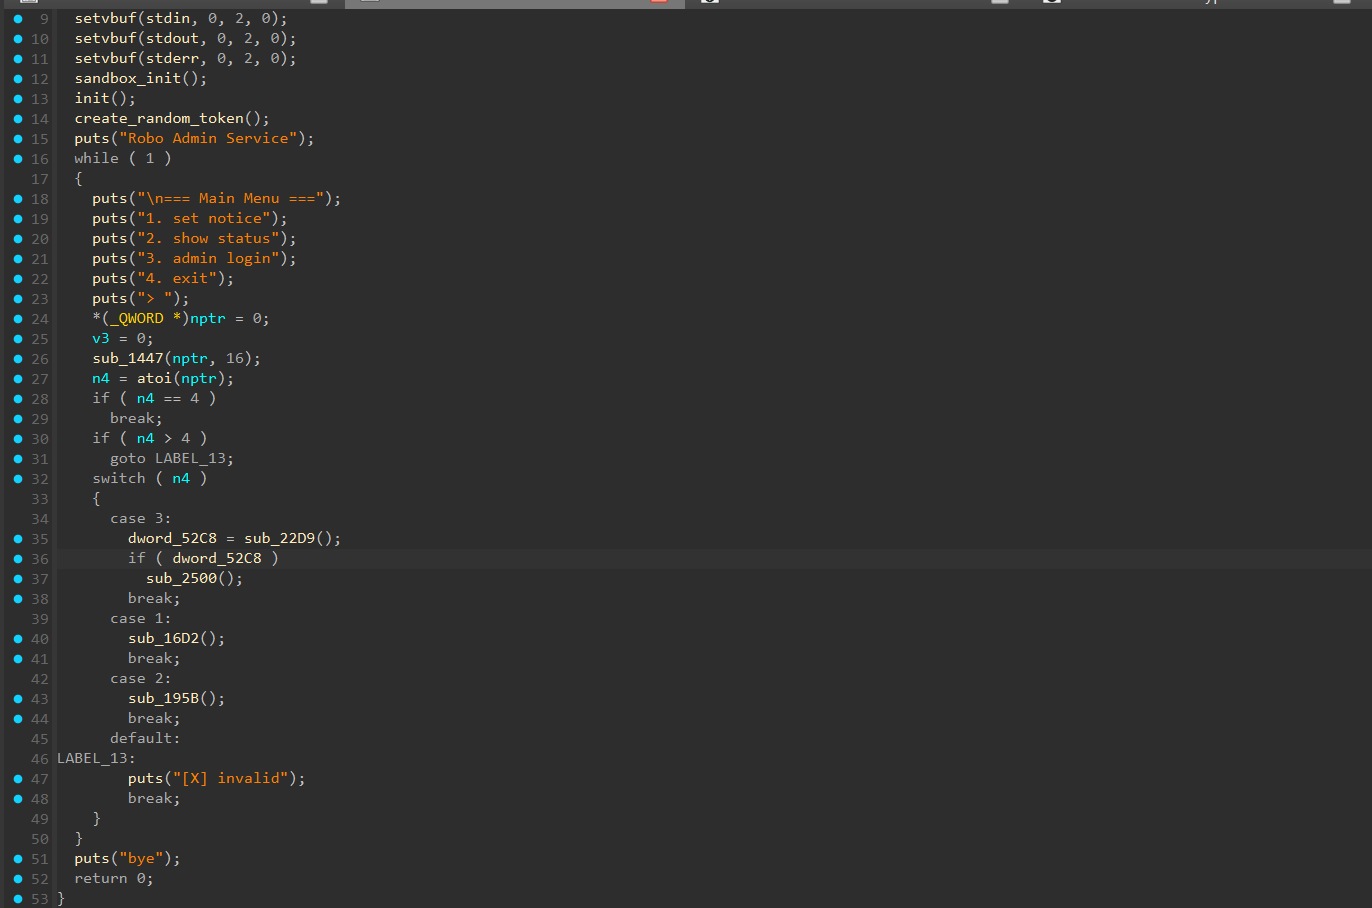Viewport: 1372px width, 908px height.
Task: Click the blue dot at line 35
Action: click(18, 538)
